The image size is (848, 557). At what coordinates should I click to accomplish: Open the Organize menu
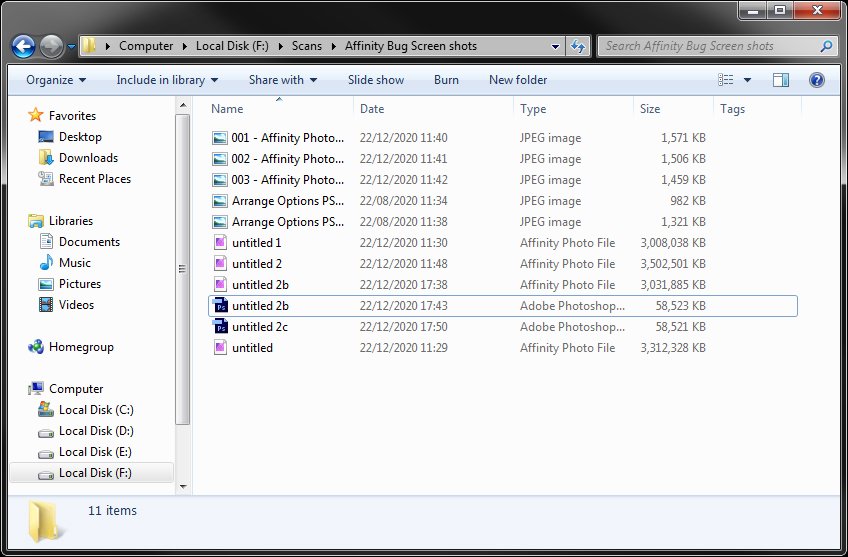click(x=56, y=80)
